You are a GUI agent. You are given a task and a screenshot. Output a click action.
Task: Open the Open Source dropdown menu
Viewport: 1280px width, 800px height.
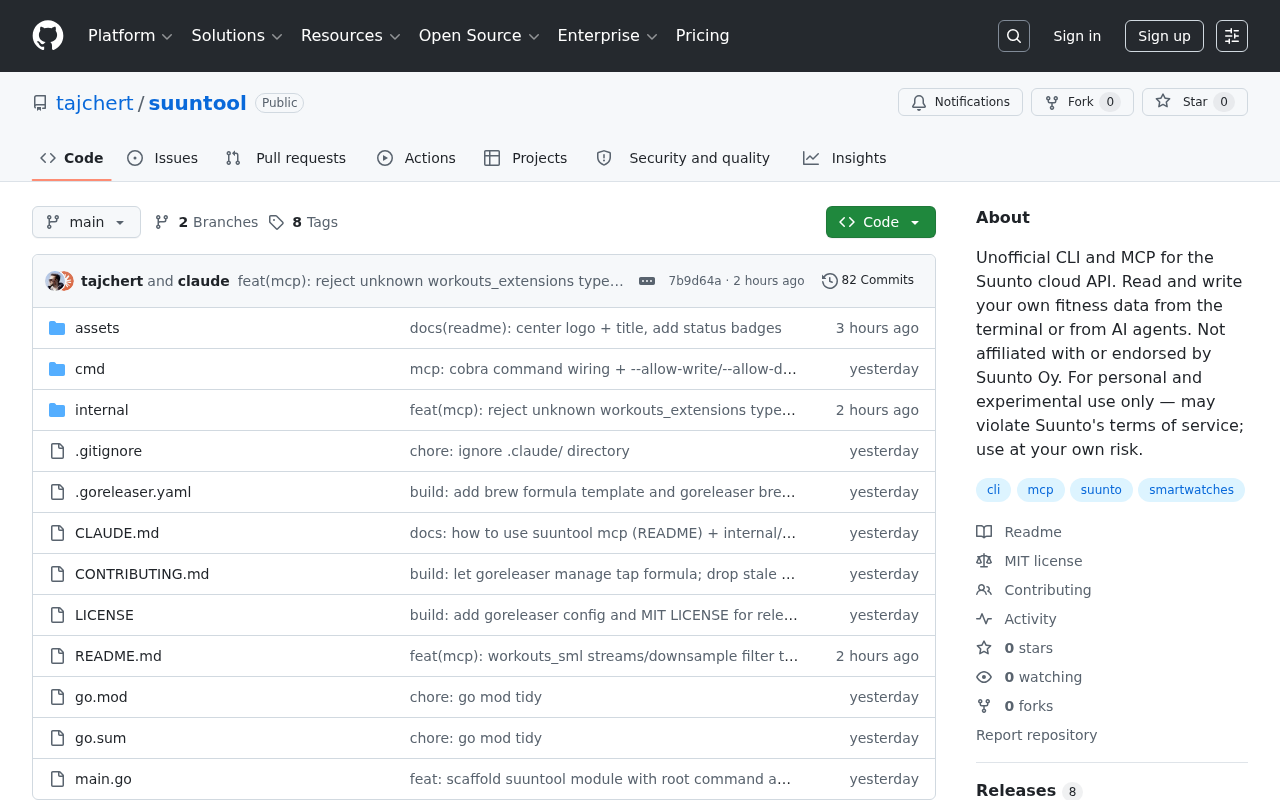[479, 36]
